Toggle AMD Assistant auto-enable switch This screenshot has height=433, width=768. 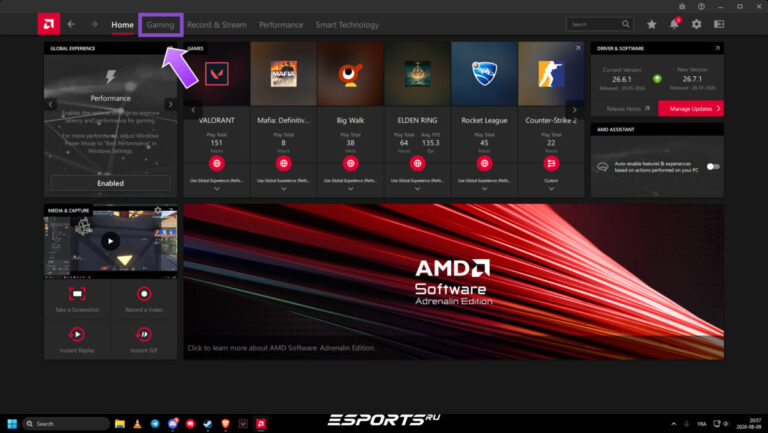[x=713, y=167]
